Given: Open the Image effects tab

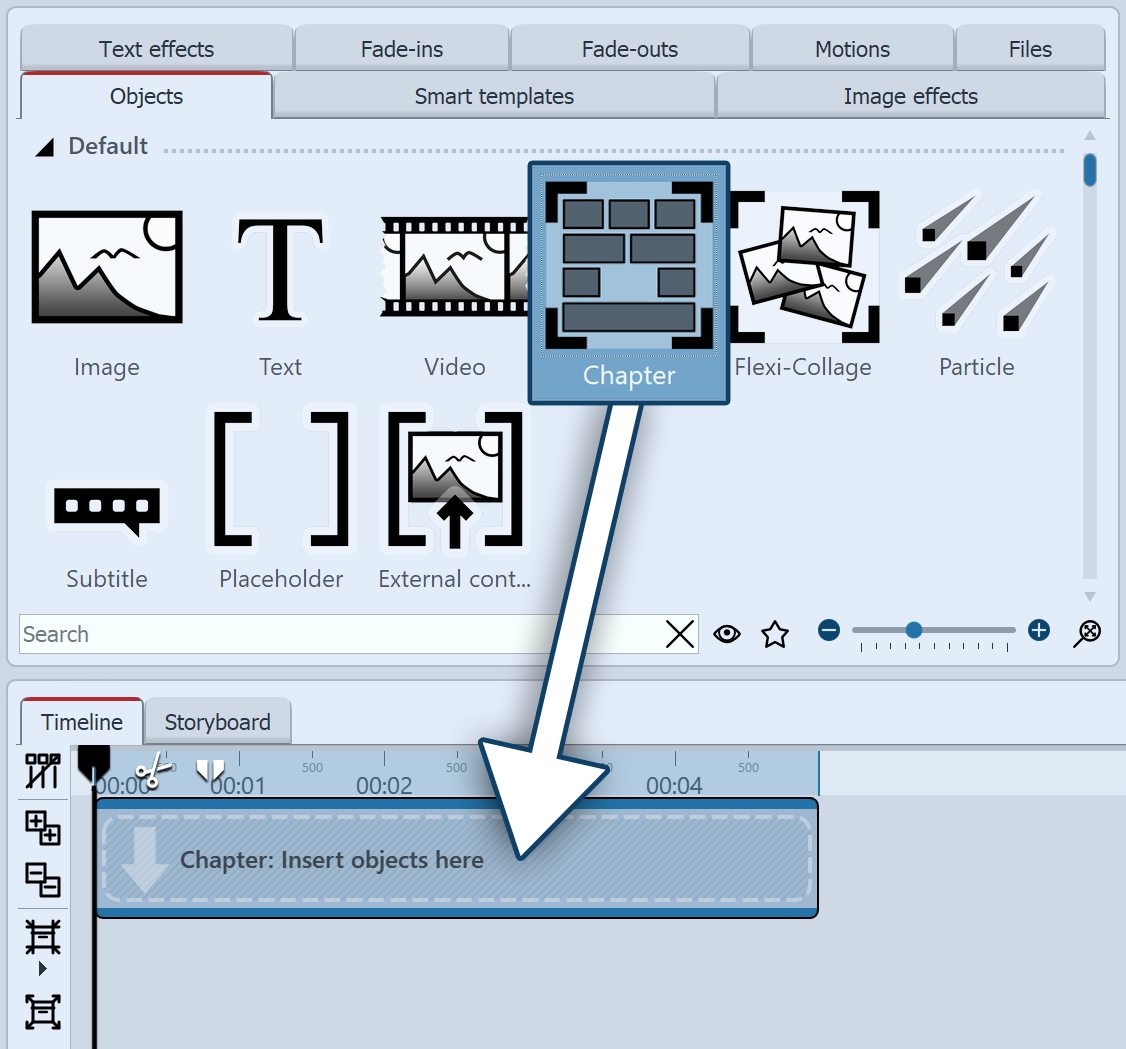Looking at the screenshot, I should [910, 97].
